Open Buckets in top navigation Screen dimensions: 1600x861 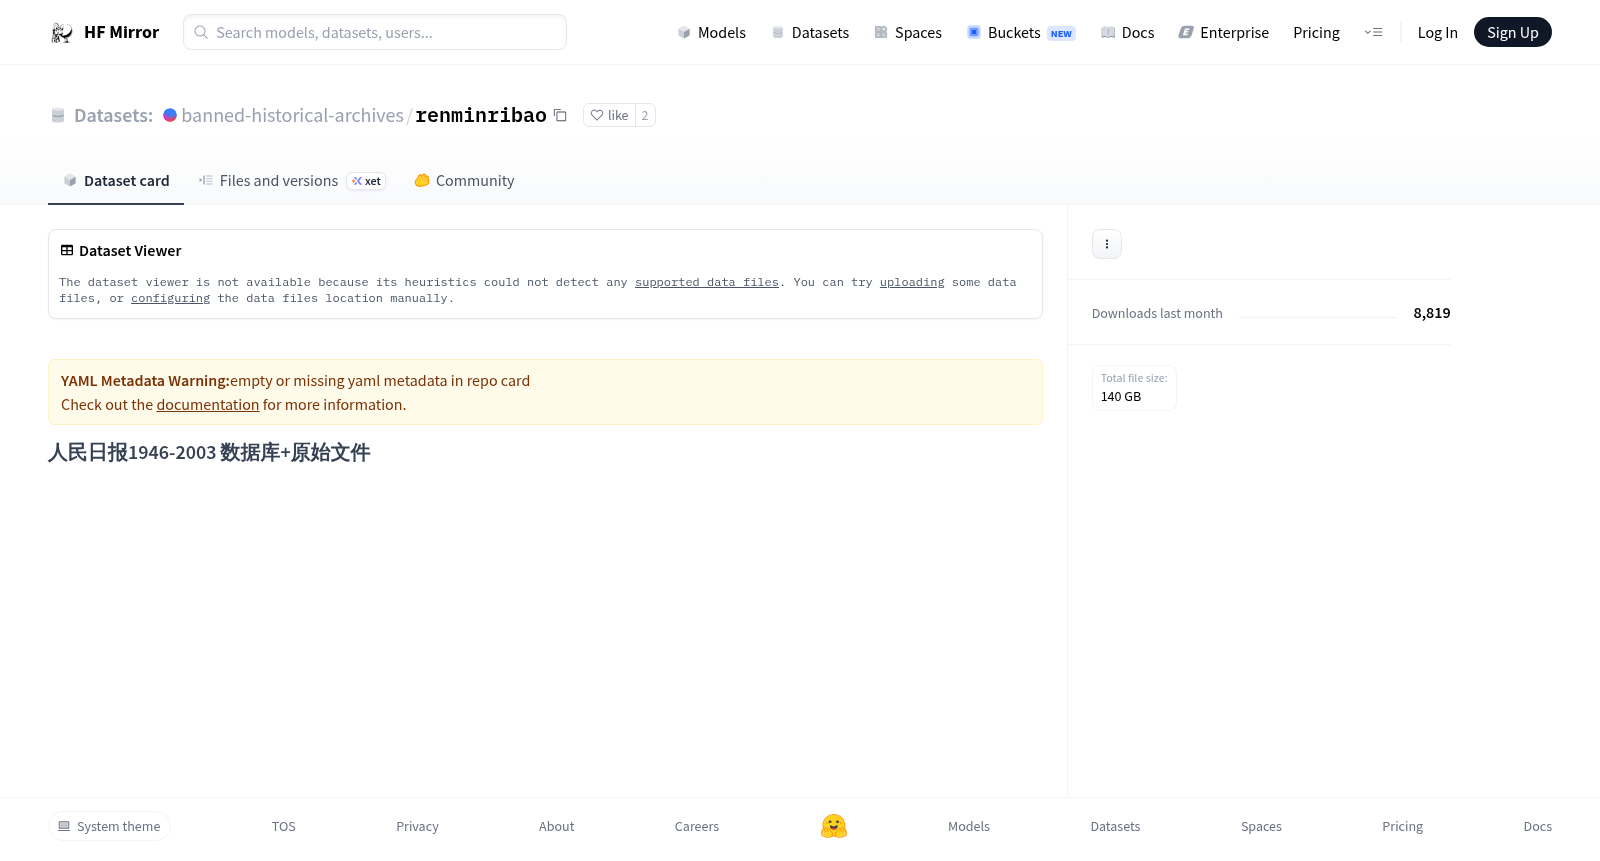point(1021,33)
